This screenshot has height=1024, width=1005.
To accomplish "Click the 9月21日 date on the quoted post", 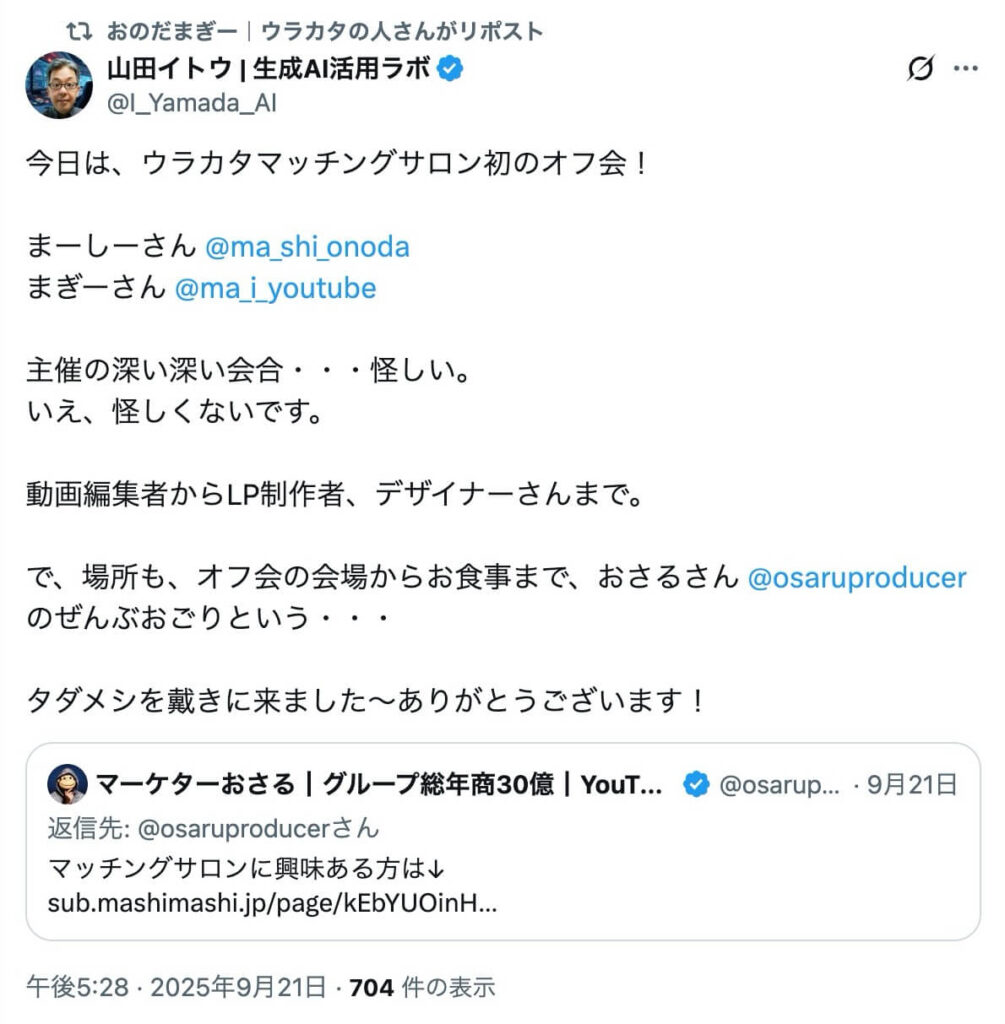I will [912, 785].
